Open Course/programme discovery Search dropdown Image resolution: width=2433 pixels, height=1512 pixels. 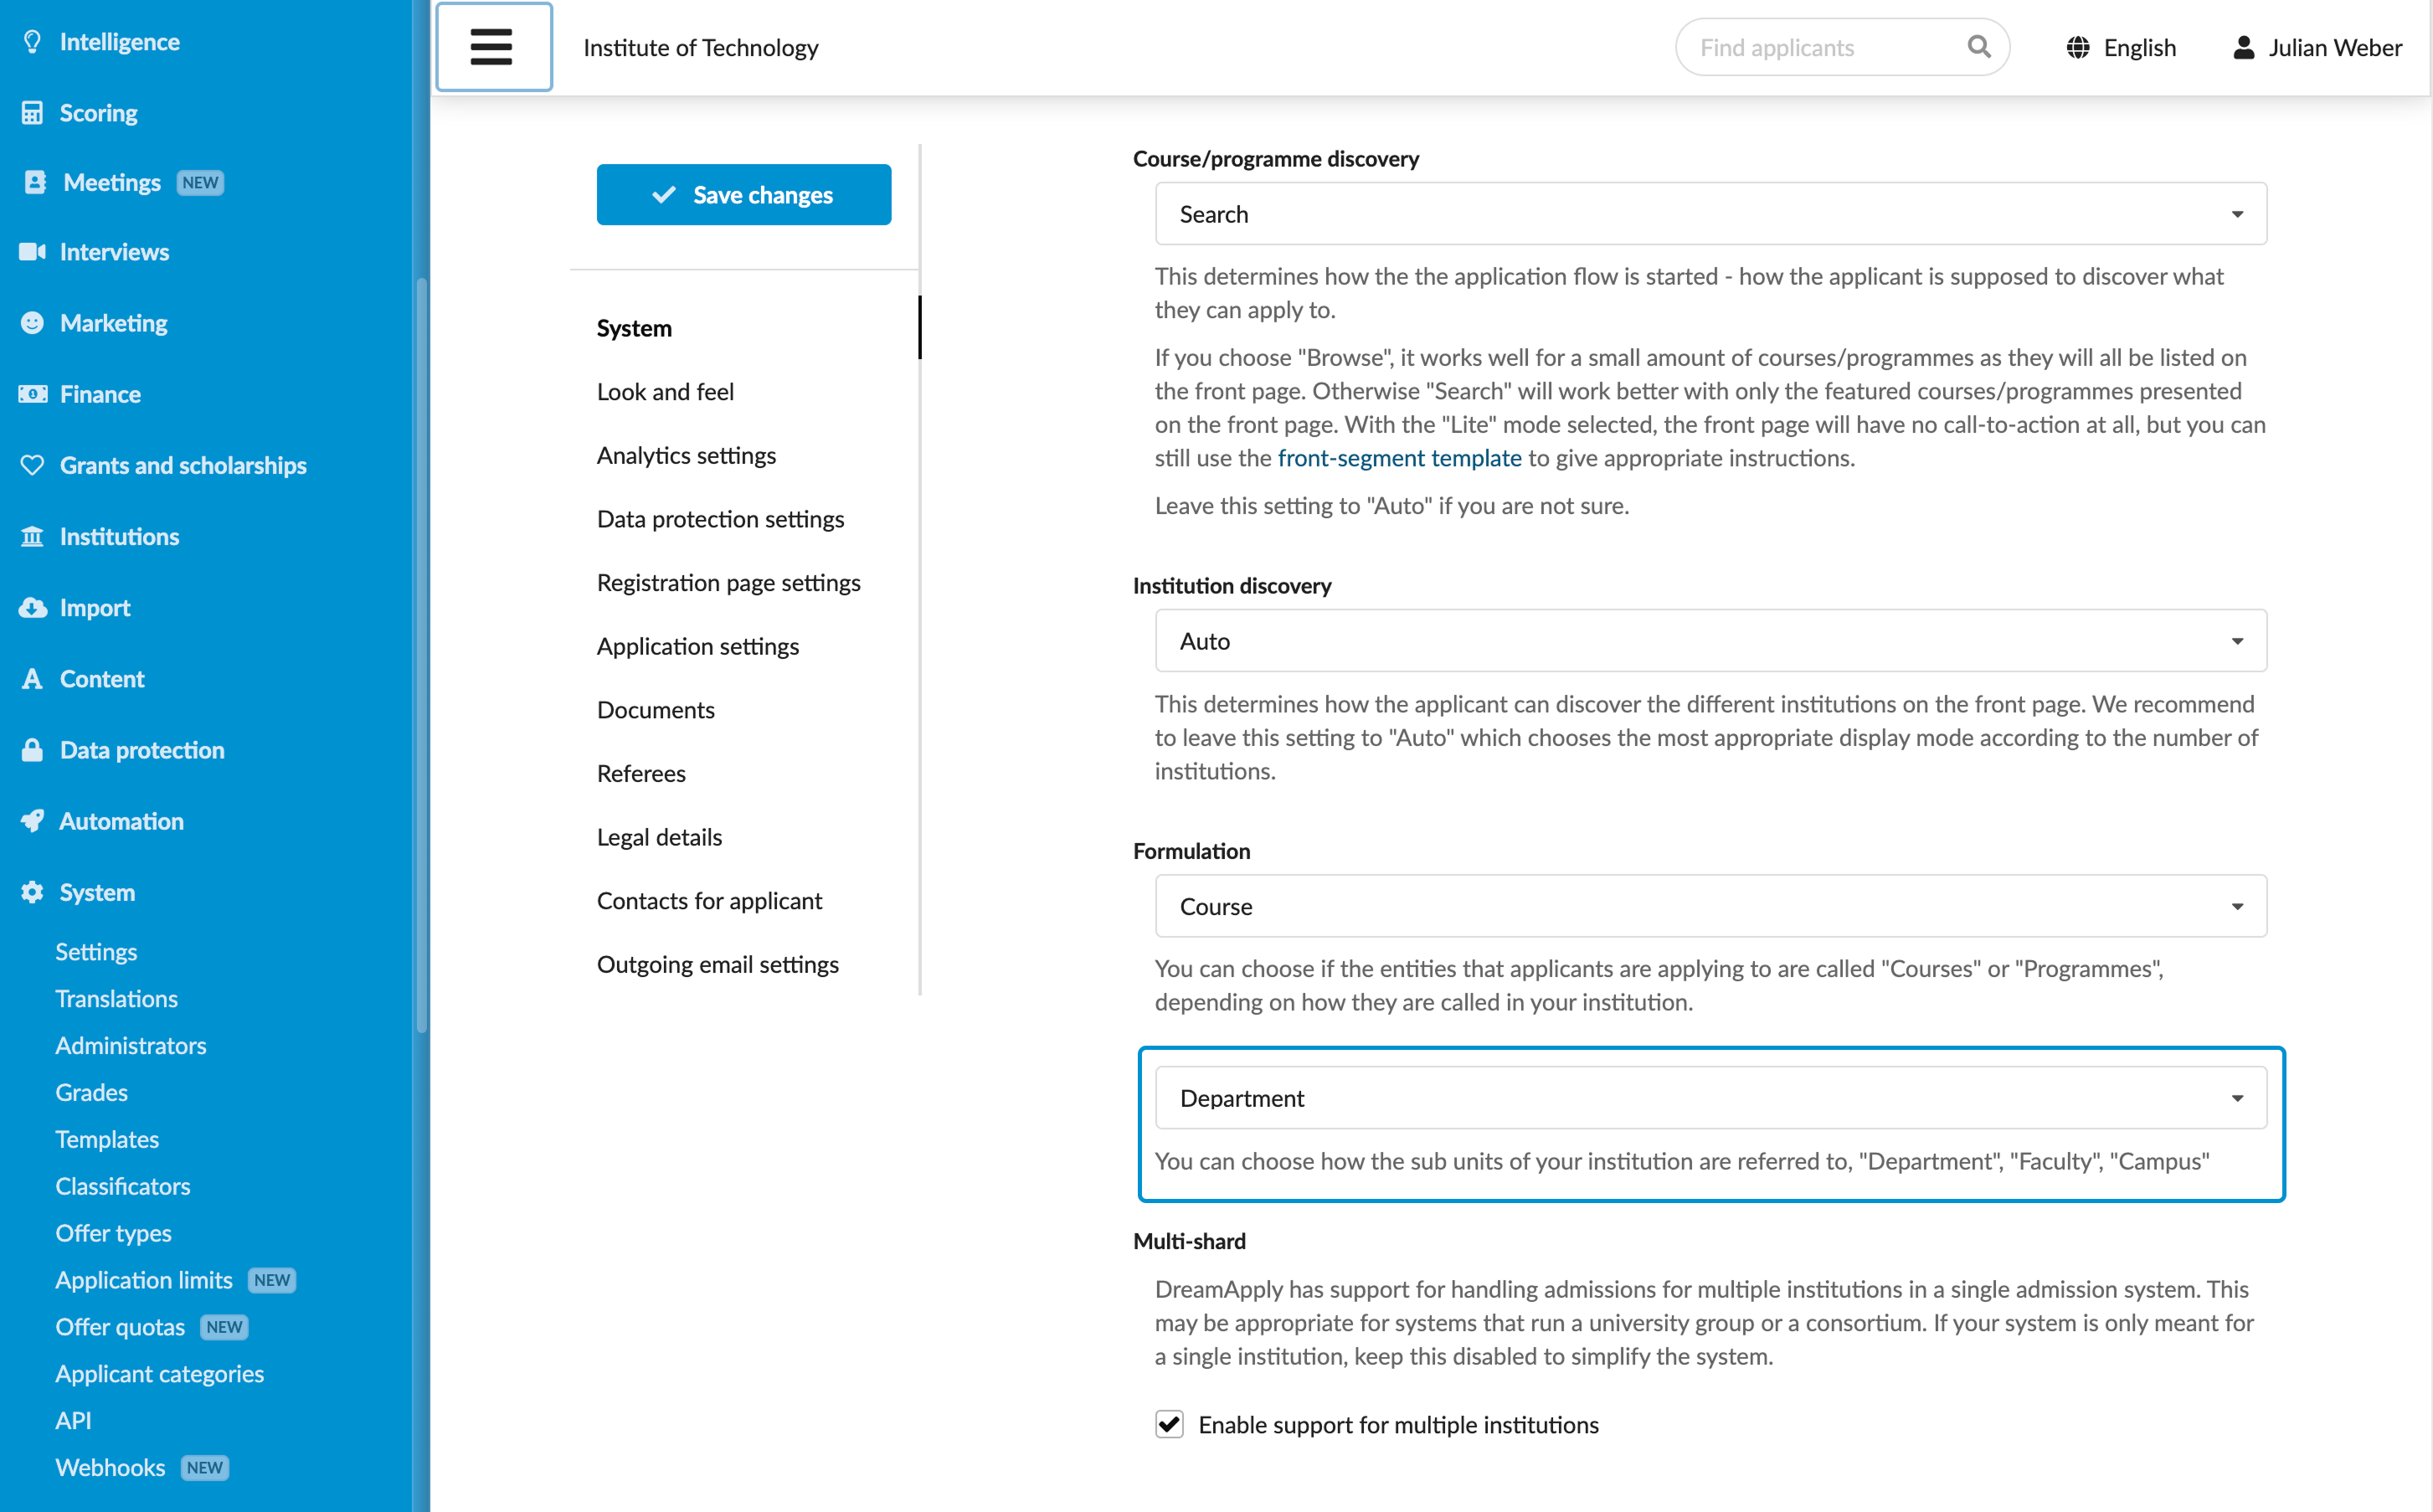pos(1710,214)
